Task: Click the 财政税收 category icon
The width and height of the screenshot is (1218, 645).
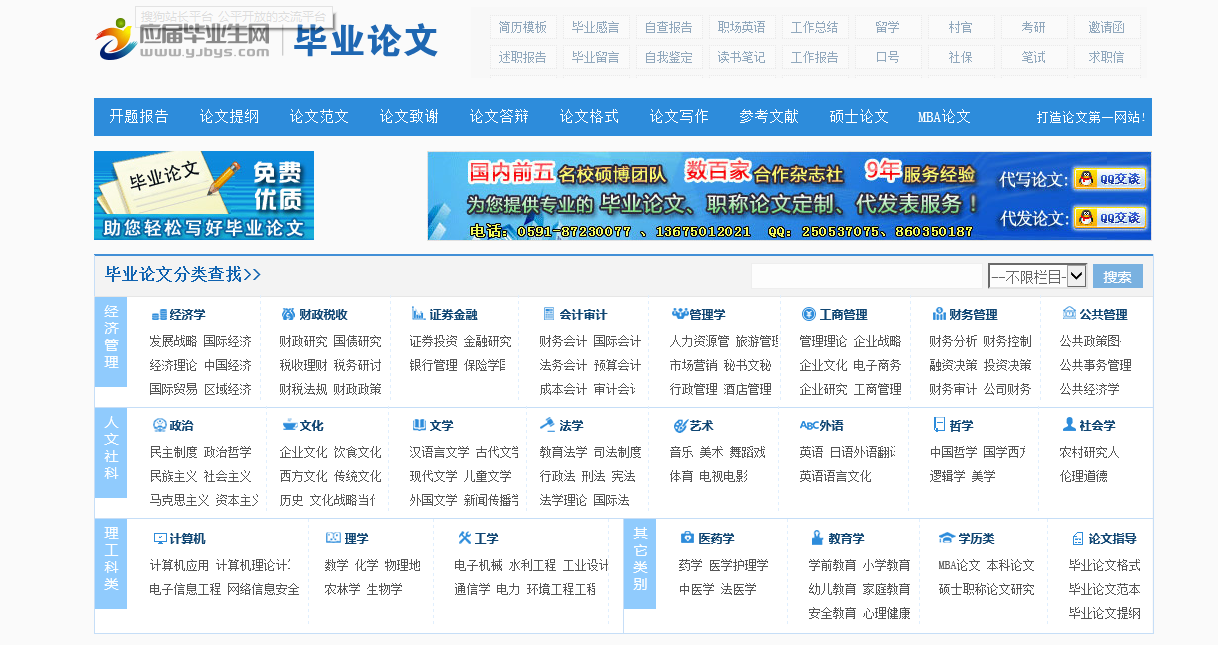Action: (289, 314)
